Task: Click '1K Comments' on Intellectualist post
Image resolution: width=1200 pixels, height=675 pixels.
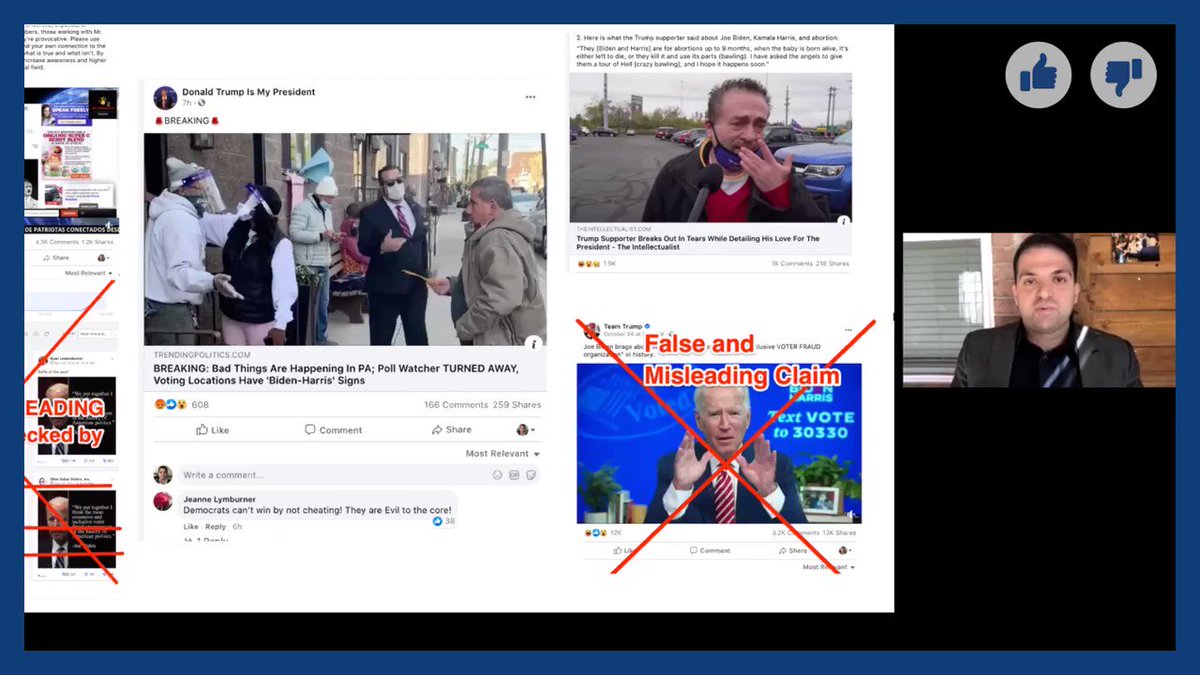Action: (x=791, y=263)
